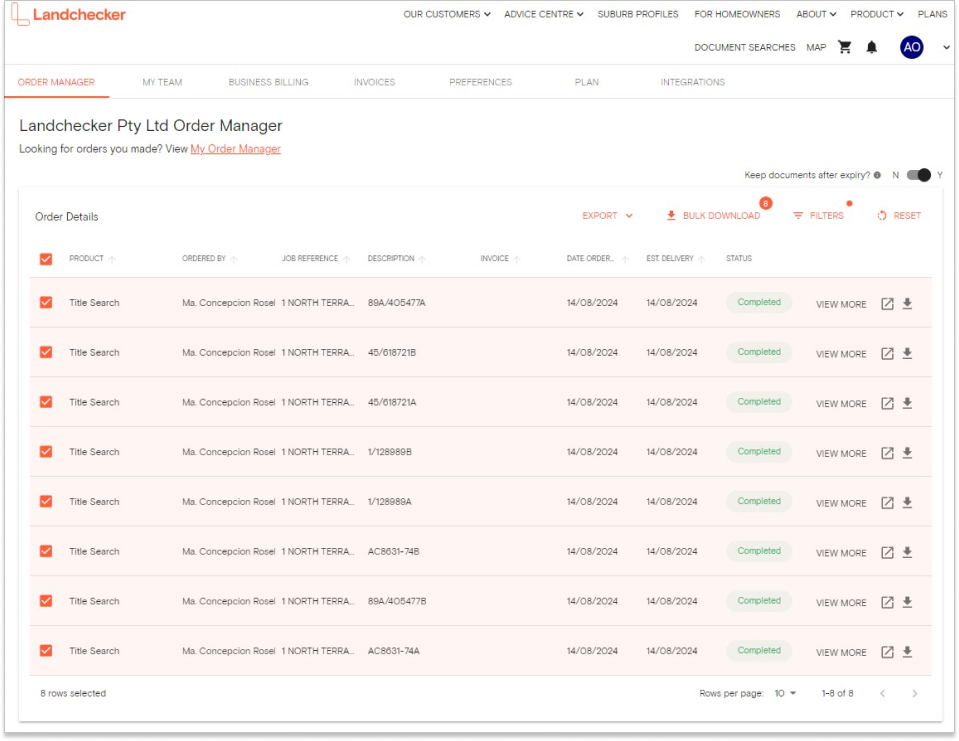The height and width of the screenshot is (741, 959).
Task: Switch to the Invoices tab
Action: pyautogui.click(x=374, y=82)
